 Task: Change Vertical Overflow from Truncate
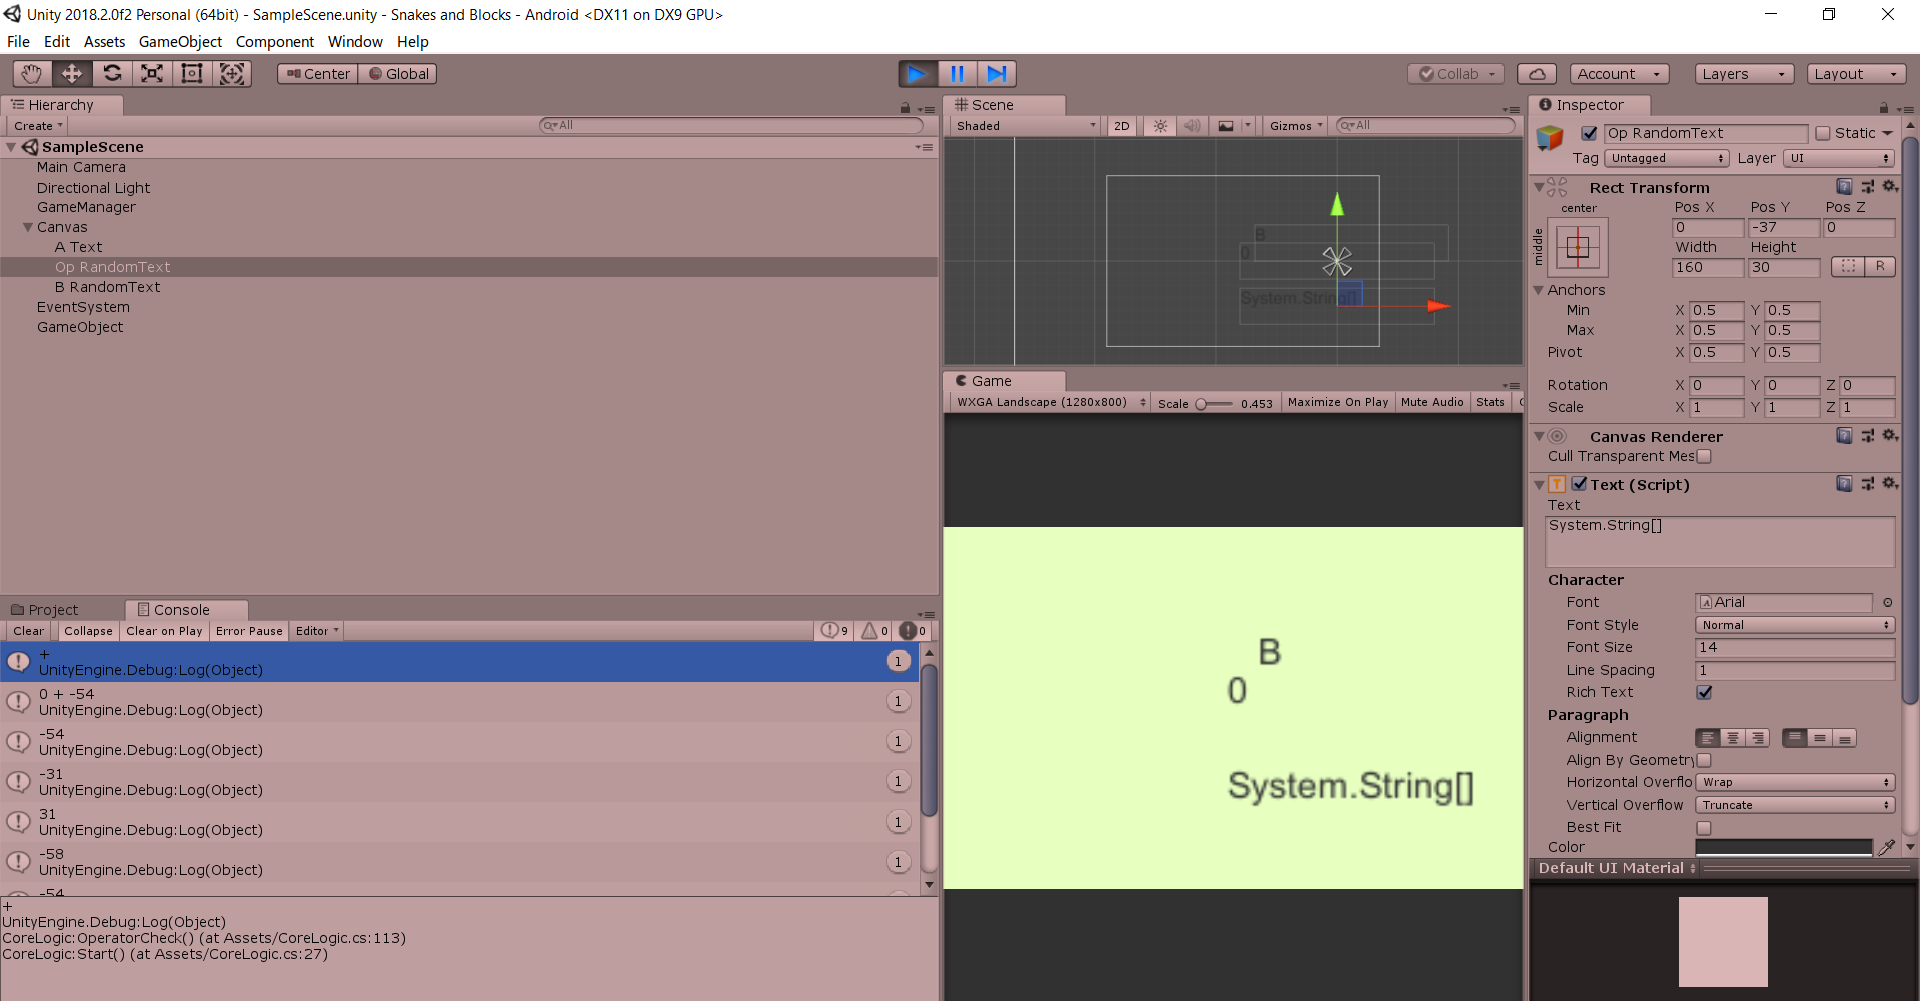tap(1793, 805)
